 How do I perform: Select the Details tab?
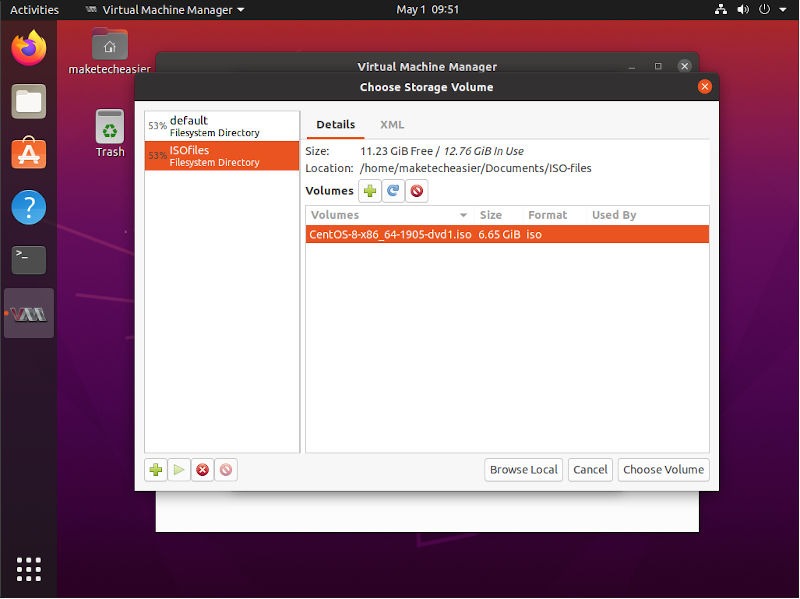coord(335,125)
